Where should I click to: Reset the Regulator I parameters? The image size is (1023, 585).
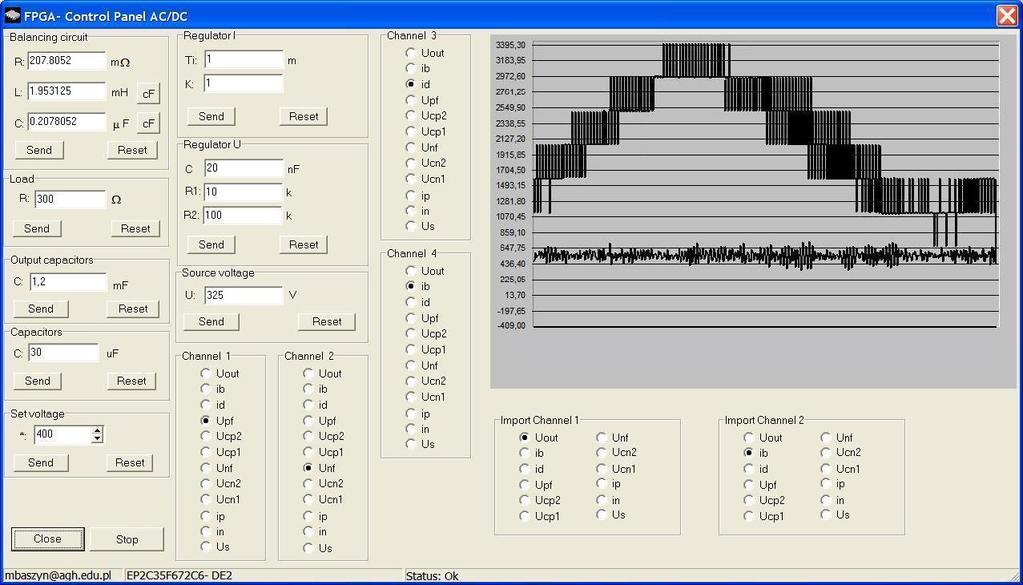coord(303,116)
